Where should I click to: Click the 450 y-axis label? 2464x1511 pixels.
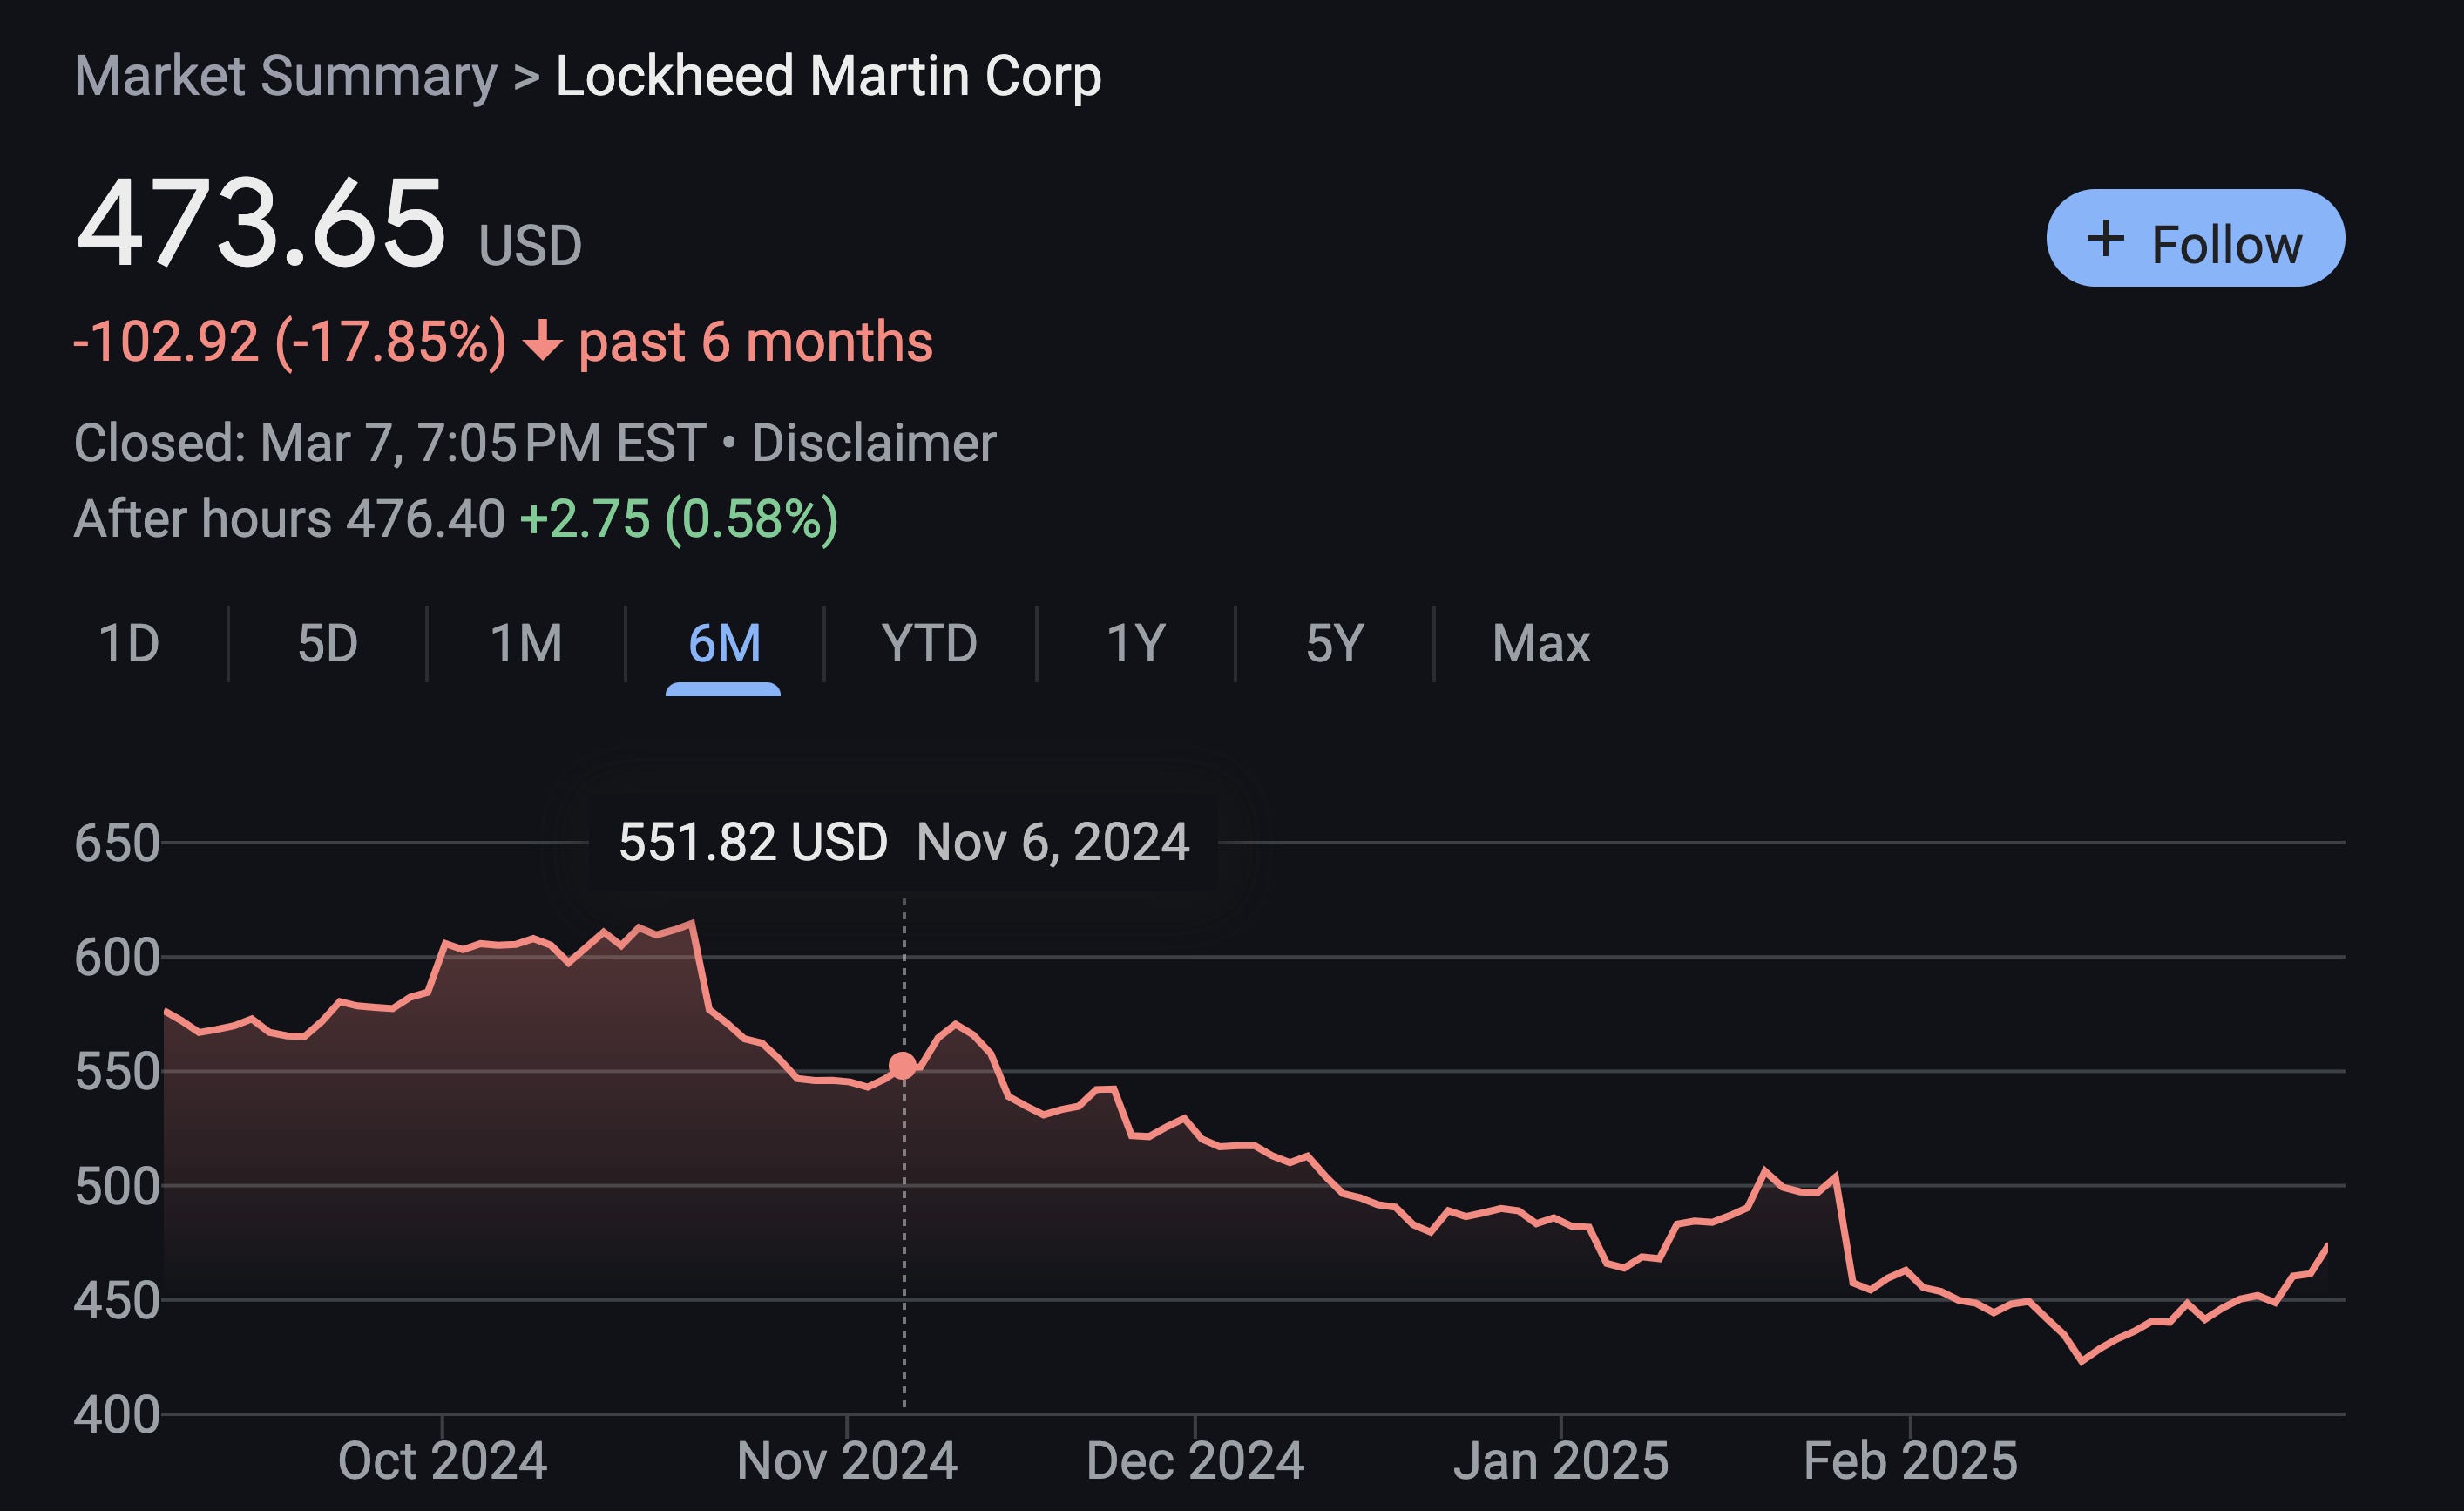tap(117, 1301)
